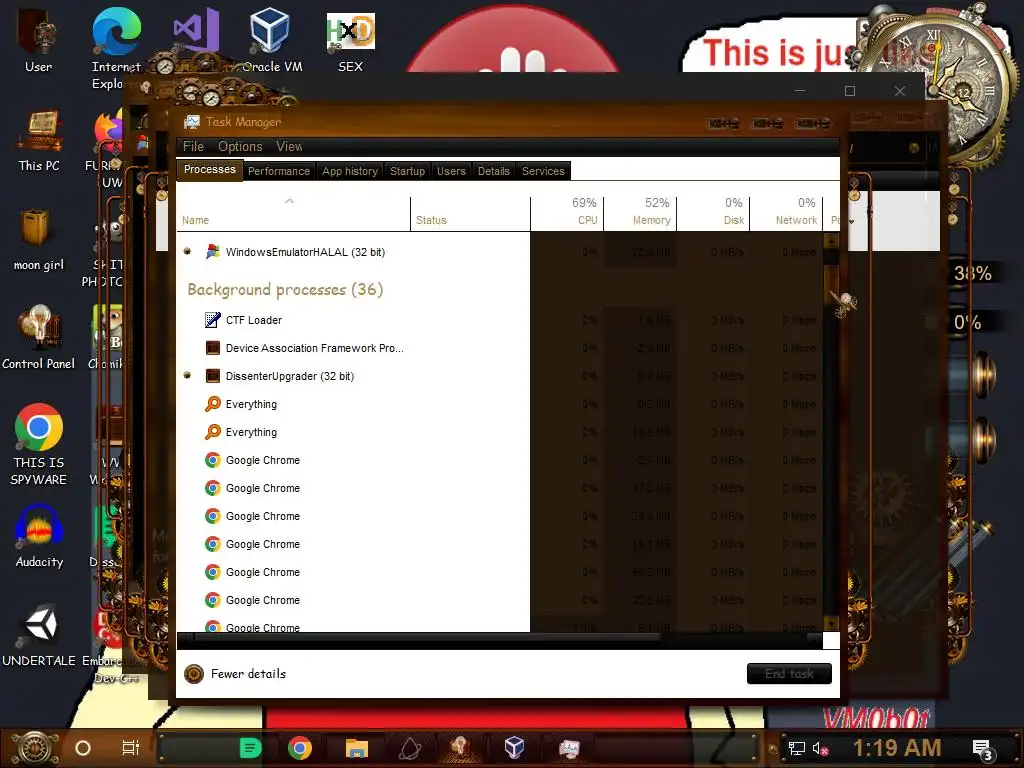Select the Processes tab

[x=210, y=169]
